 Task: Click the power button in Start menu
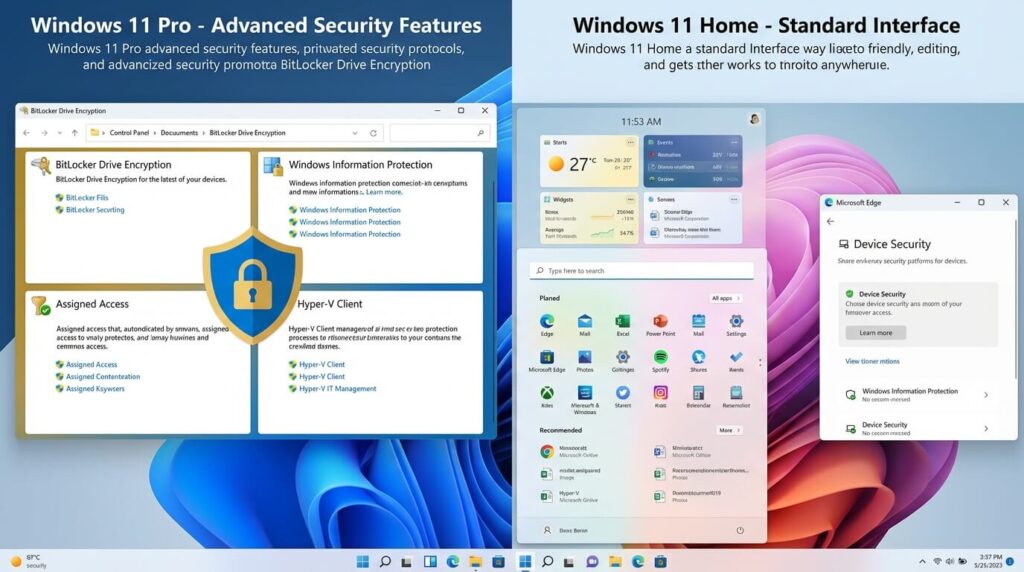[x=740, y=530]
